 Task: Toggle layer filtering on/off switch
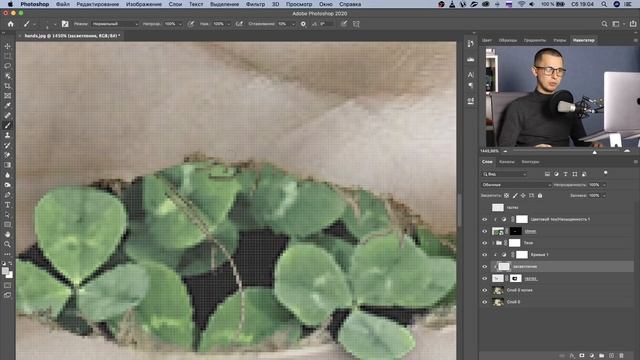coord(606,173)
